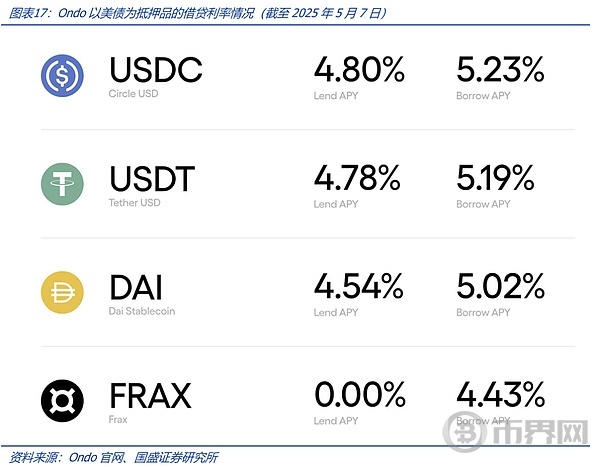600x467 pixels.
Task: Click USDT 5.19% Borrow APY value
Action: coord(495,178)
